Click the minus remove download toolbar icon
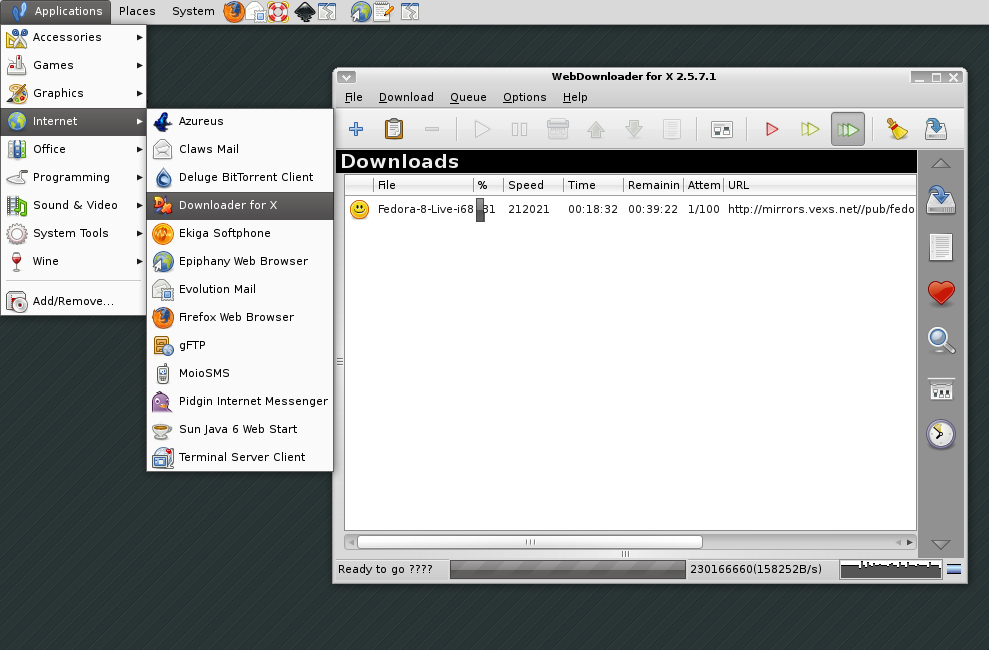The width and height of the screenshot is (989, 650). tap(432, 129)
